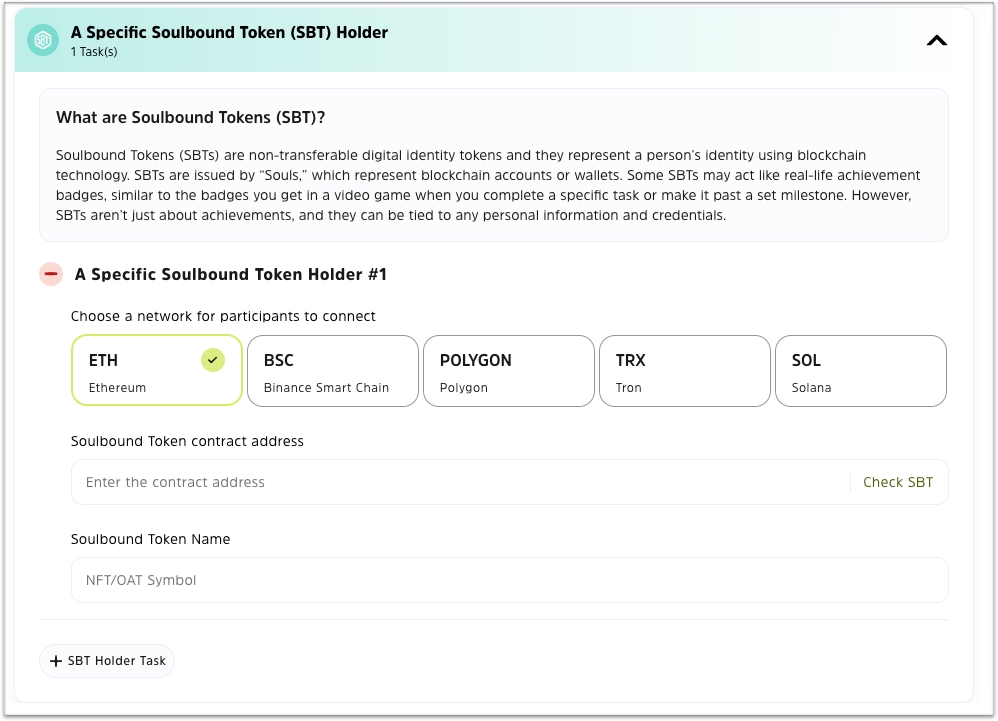Click the Soulbound Tokens description paragraph

click(488, 185)
